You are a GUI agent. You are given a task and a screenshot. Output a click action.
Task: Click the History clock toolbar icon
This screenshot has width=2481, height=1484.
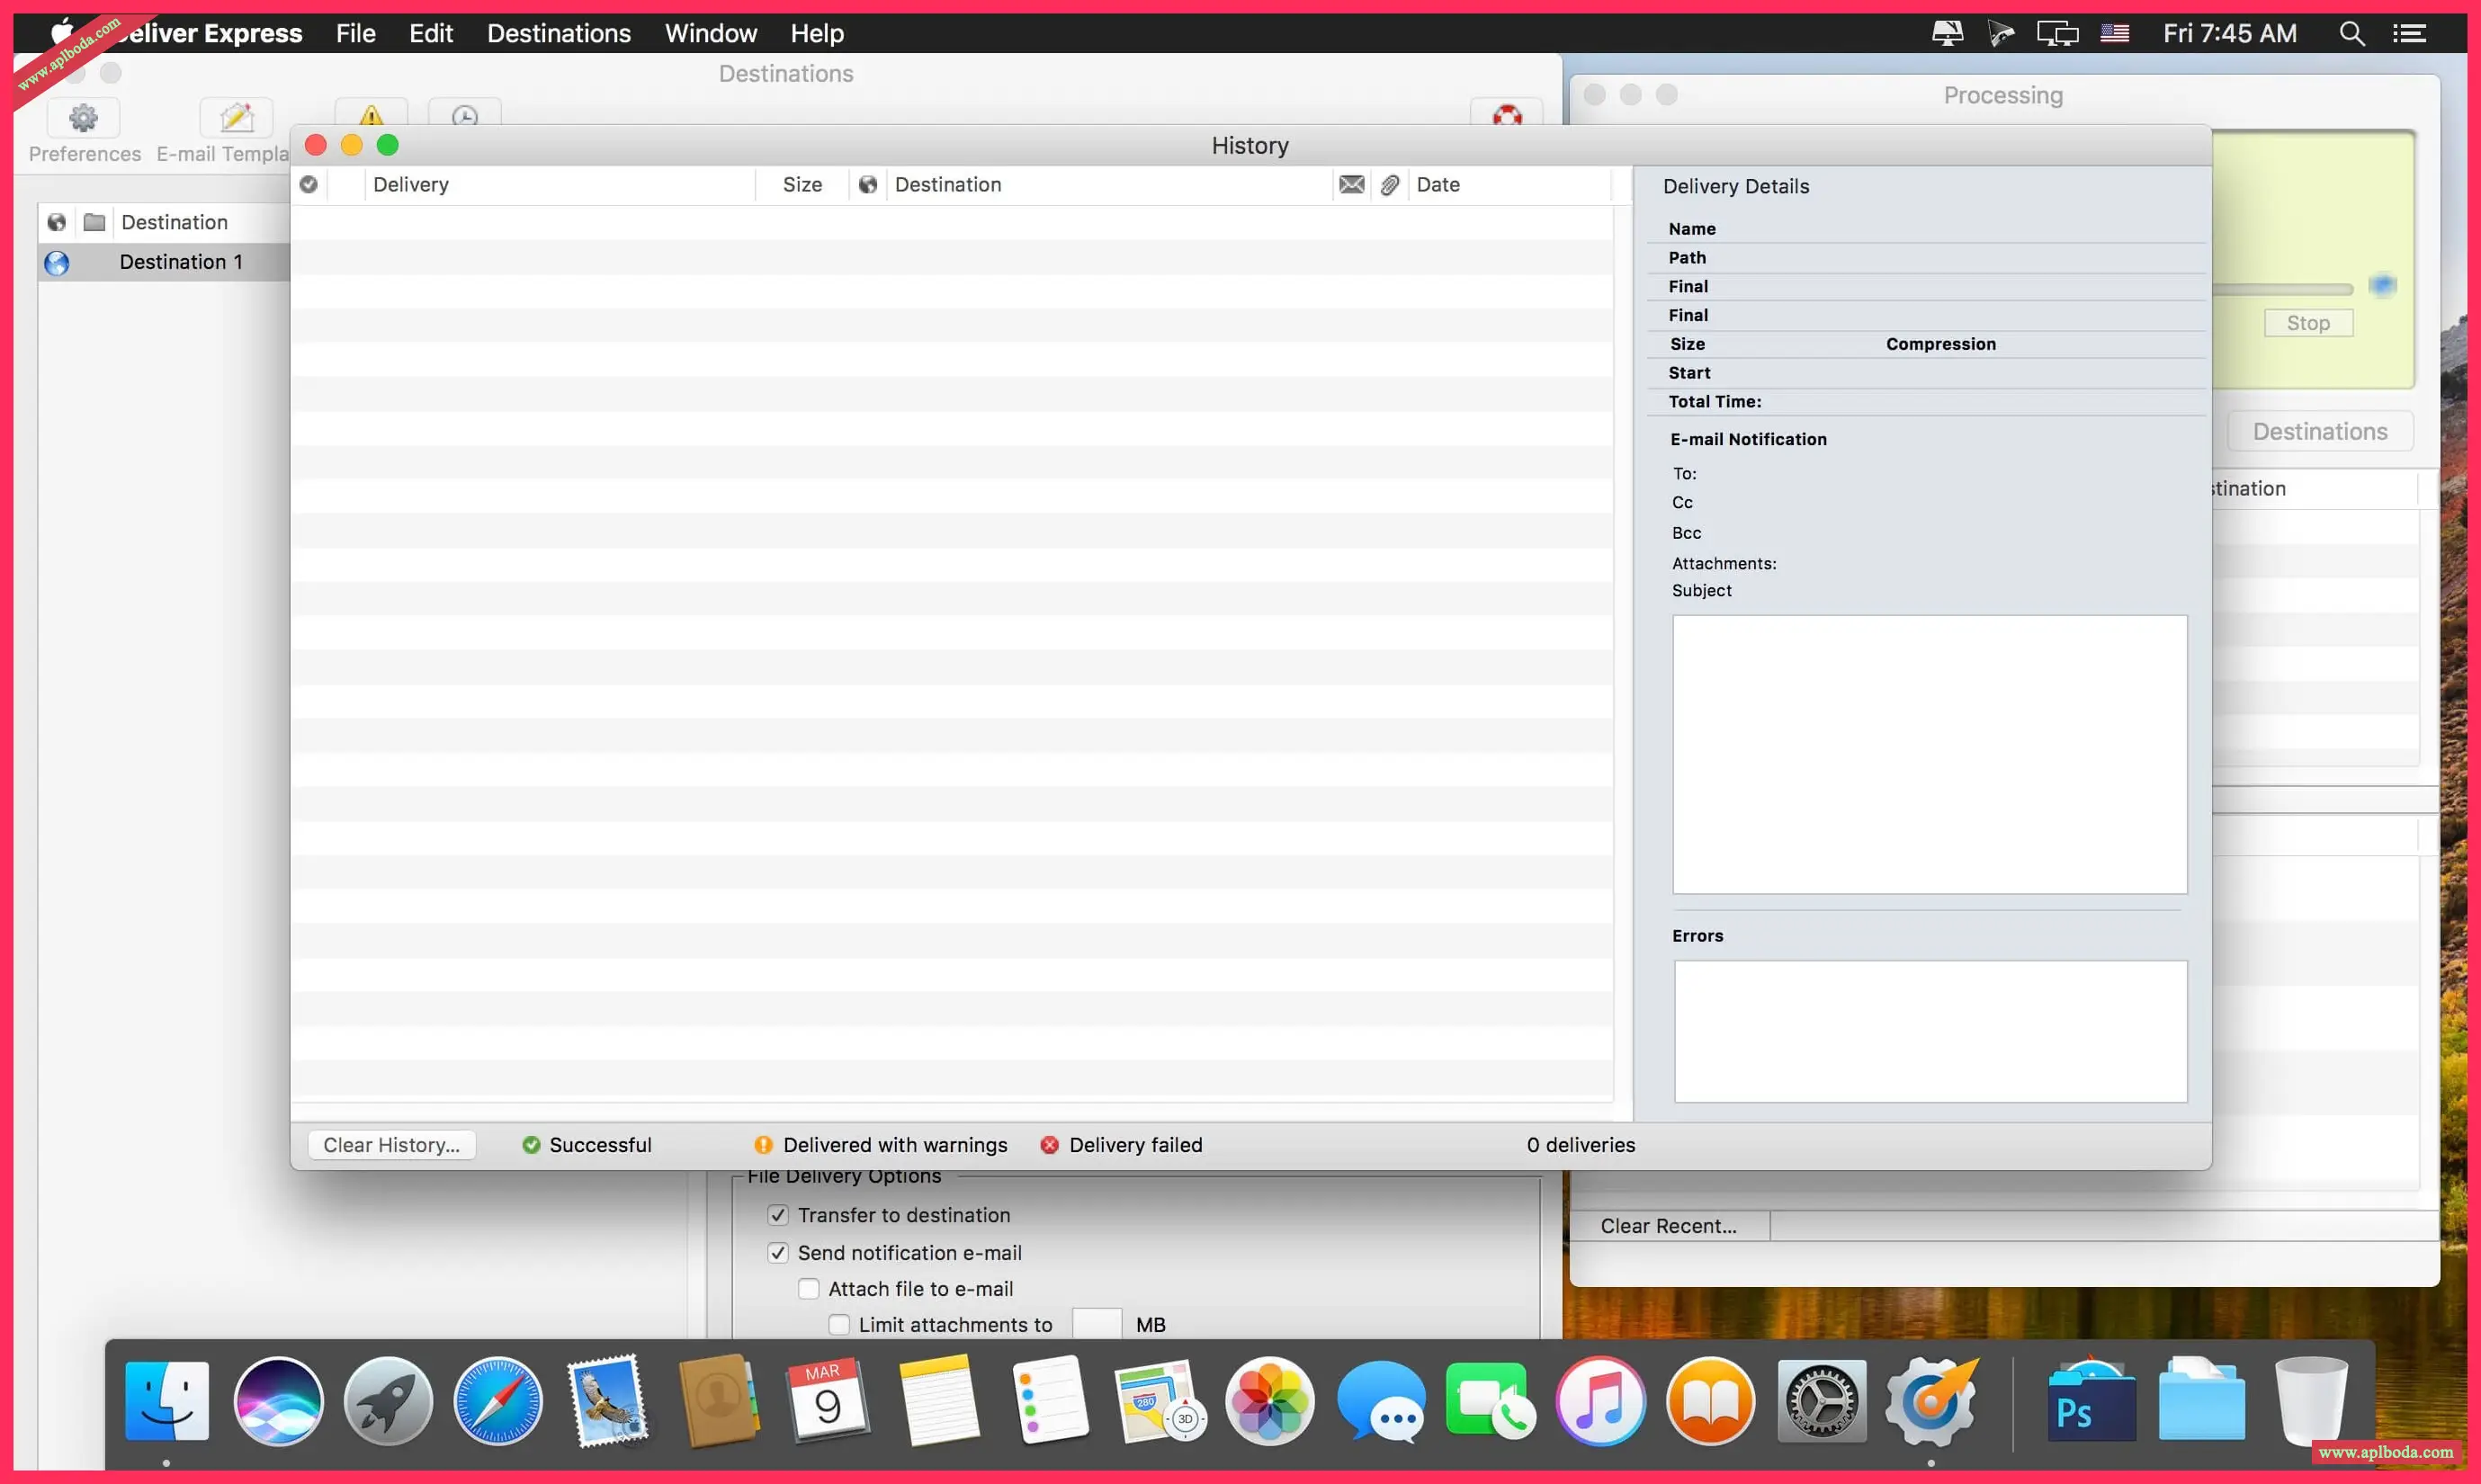pyautogui.click(x=464, y=114)
